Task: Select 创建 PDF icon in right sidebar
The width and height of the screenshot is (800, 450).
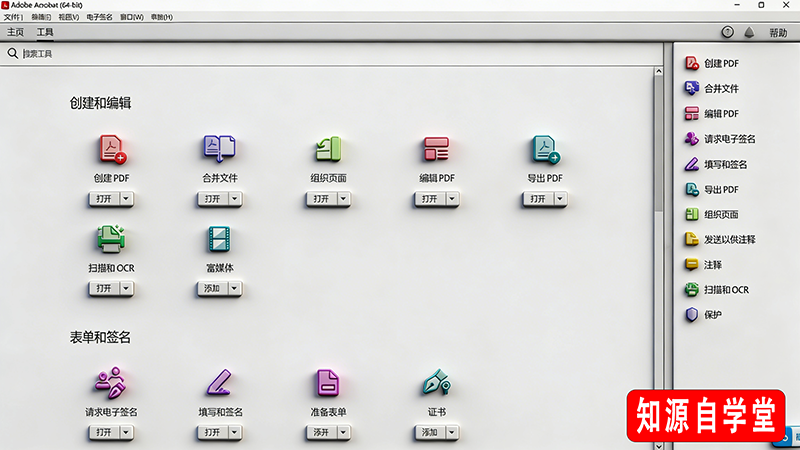Action: coord(692,63)
